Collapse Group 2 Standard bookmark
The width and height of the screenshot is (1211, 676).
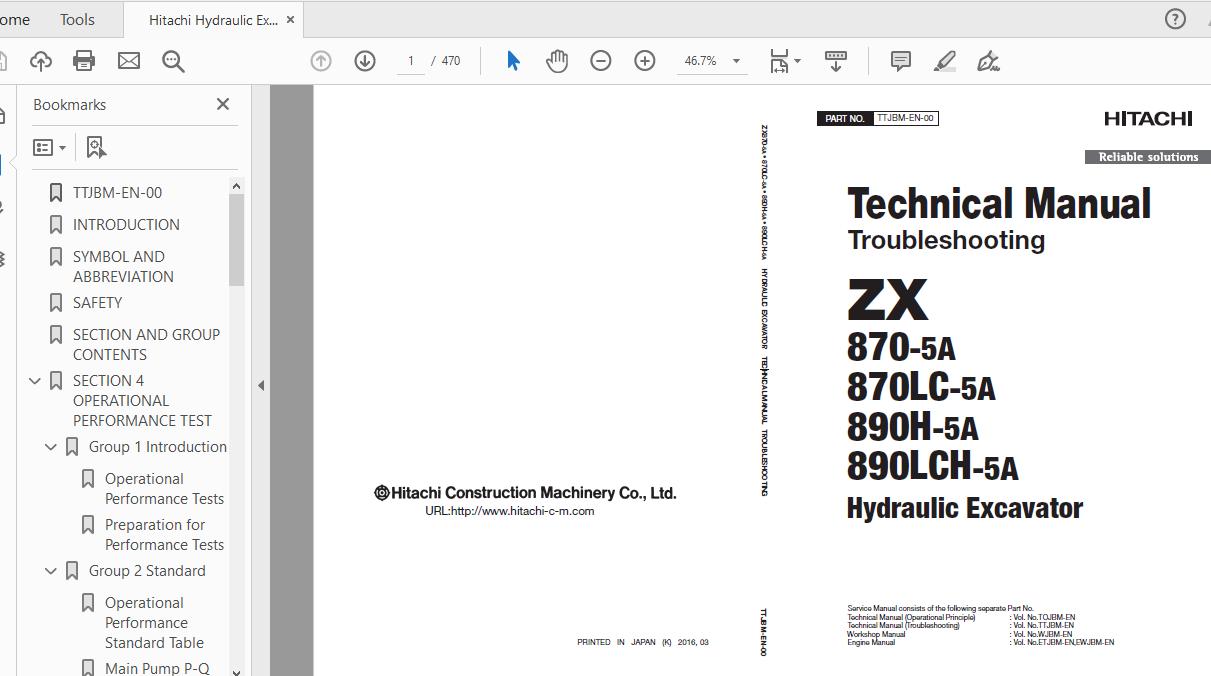[51, 571]
